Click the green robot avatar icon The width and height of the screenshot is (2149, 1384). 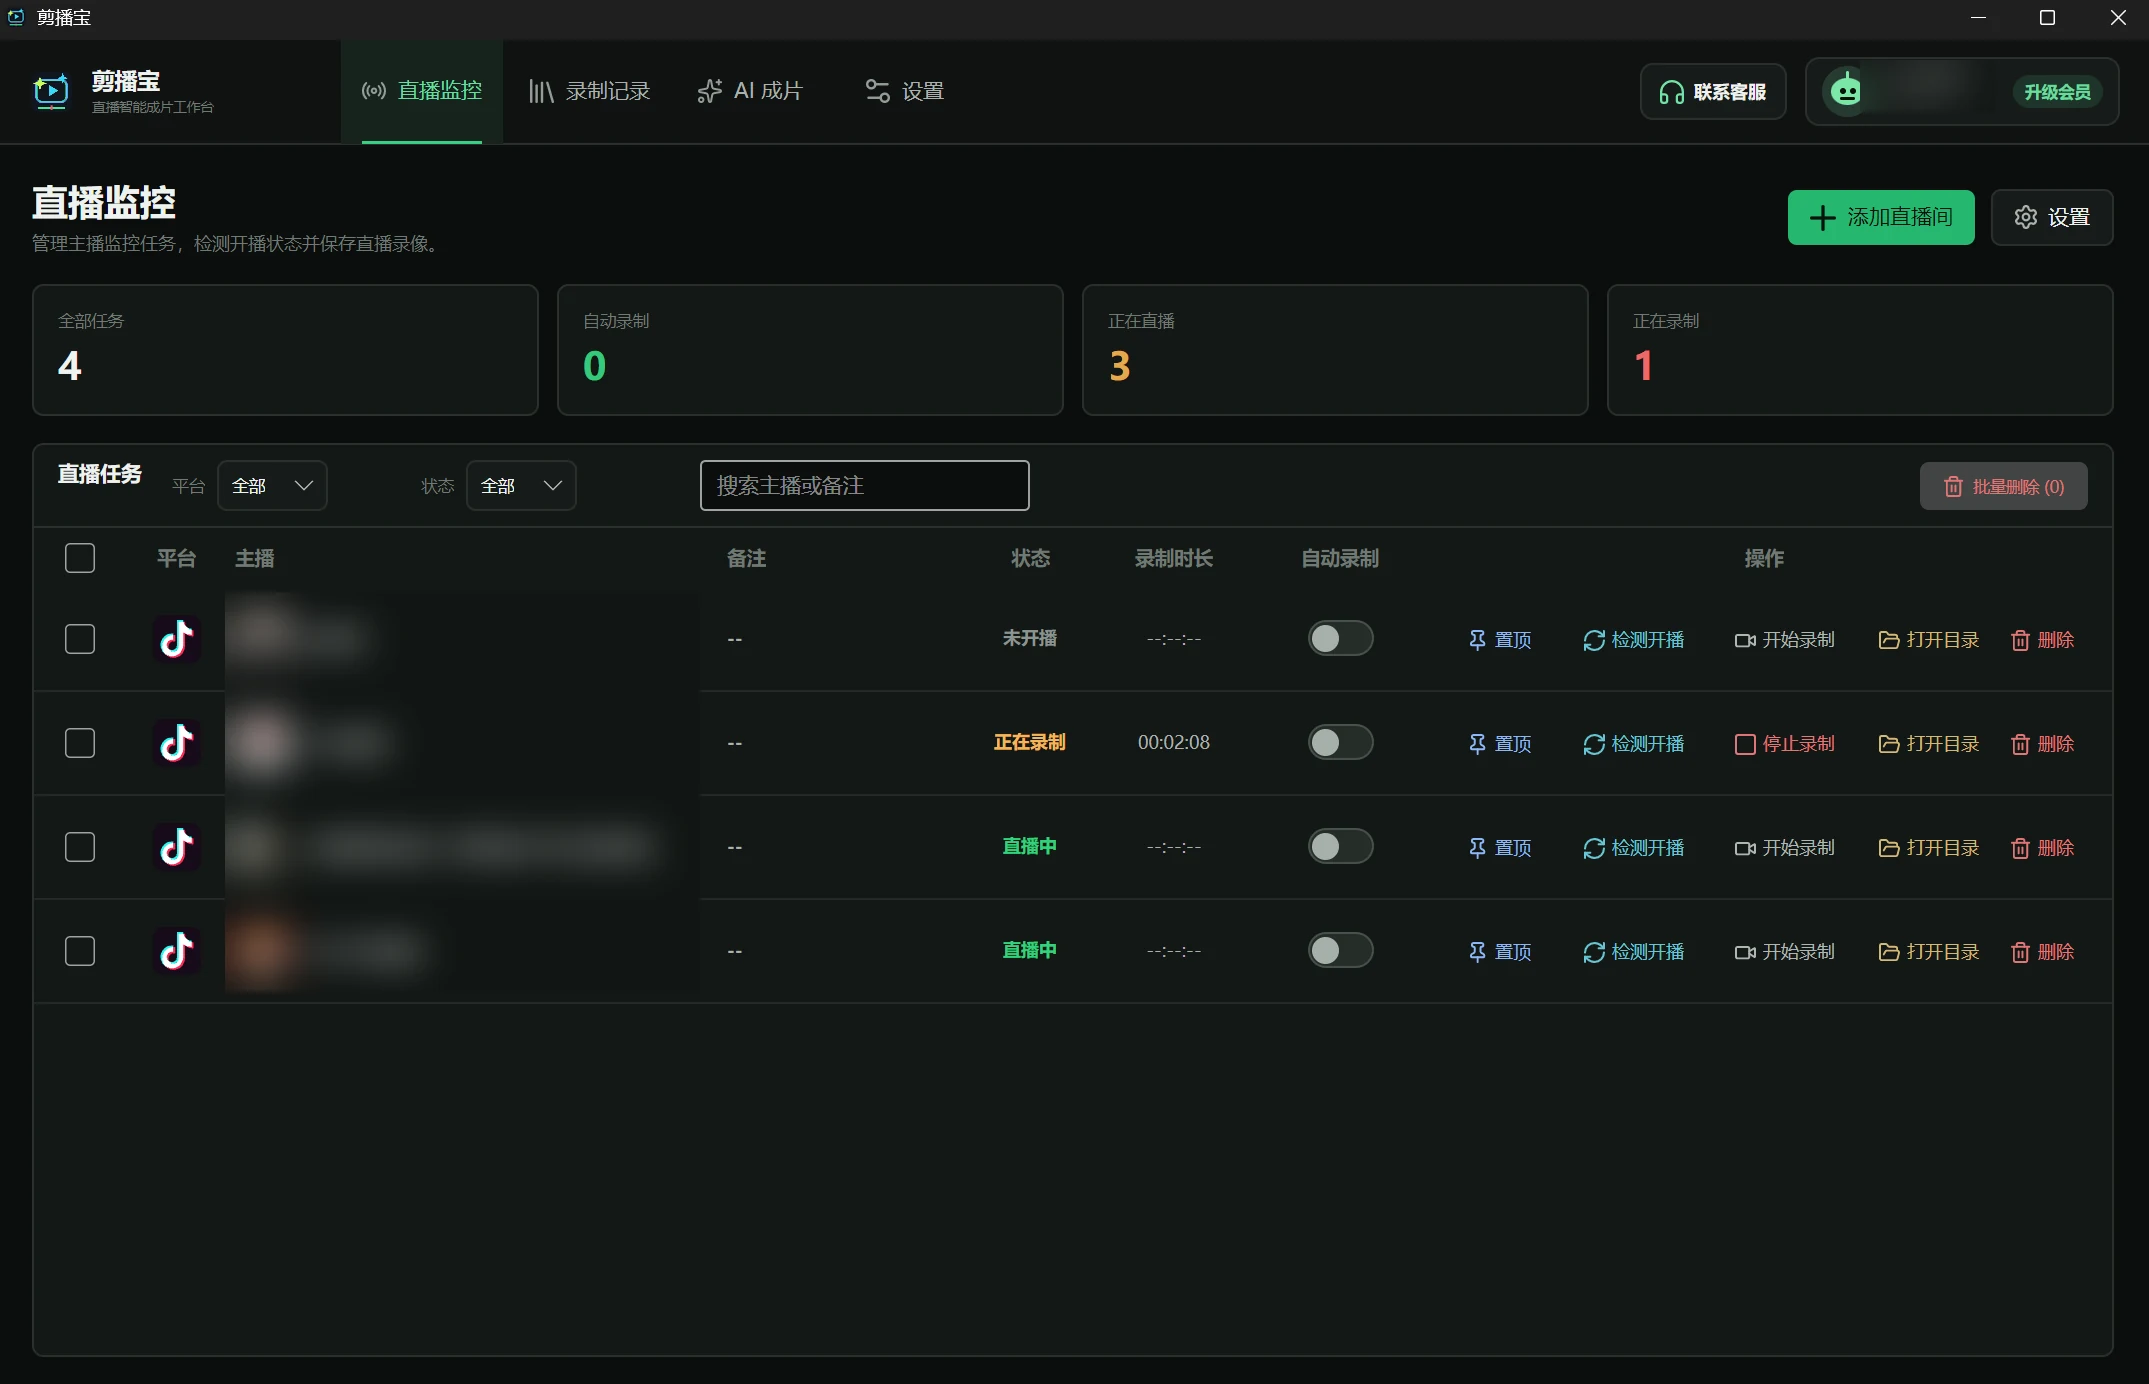pos(1845,91)
